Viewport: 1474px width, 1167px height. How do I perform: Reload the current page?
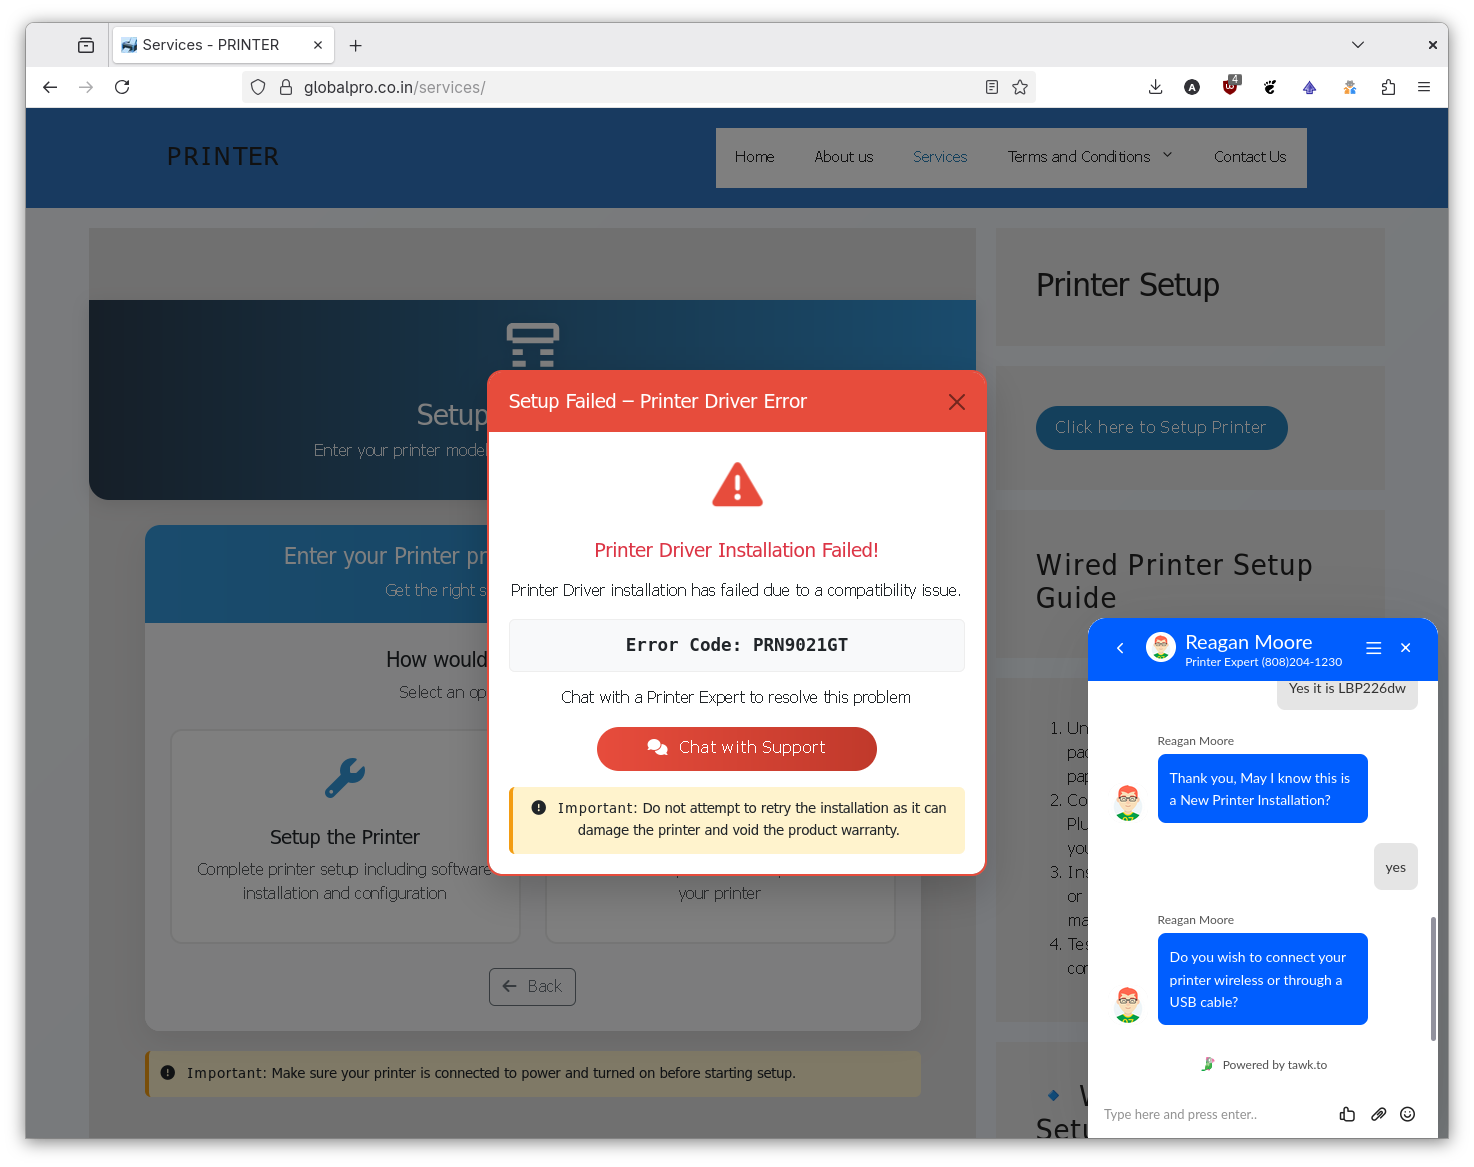pos(122,87)
